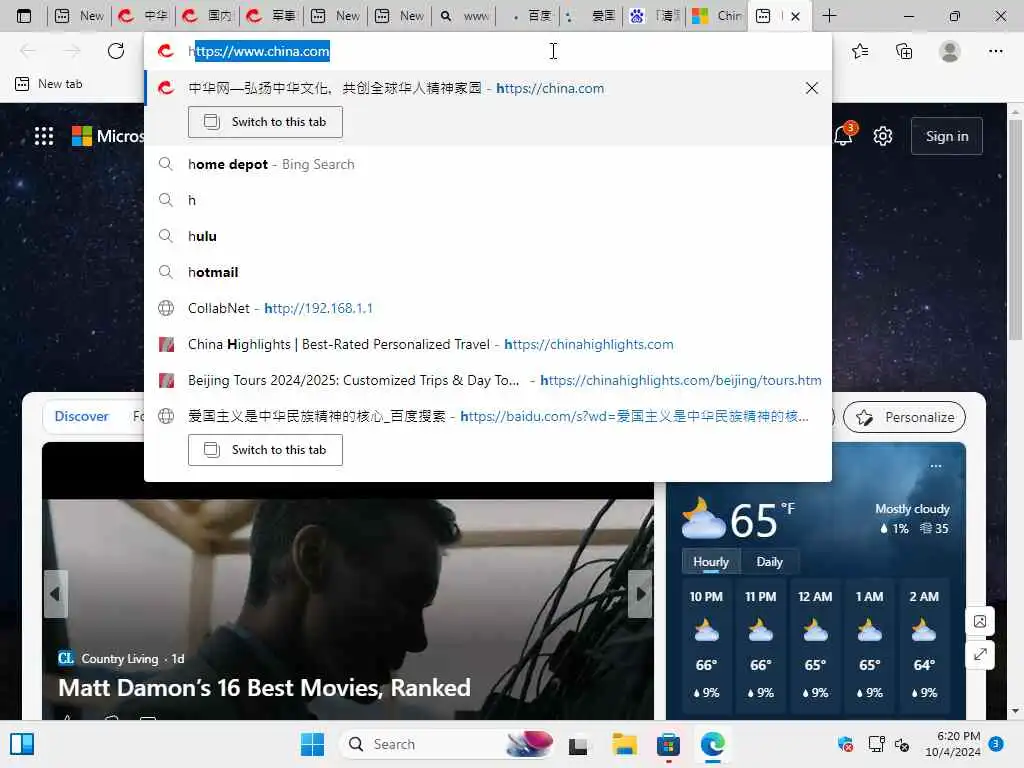Click the expand layout arrows icon
1024x768 pixels.
pyautogui.click(x=980, y=654)
